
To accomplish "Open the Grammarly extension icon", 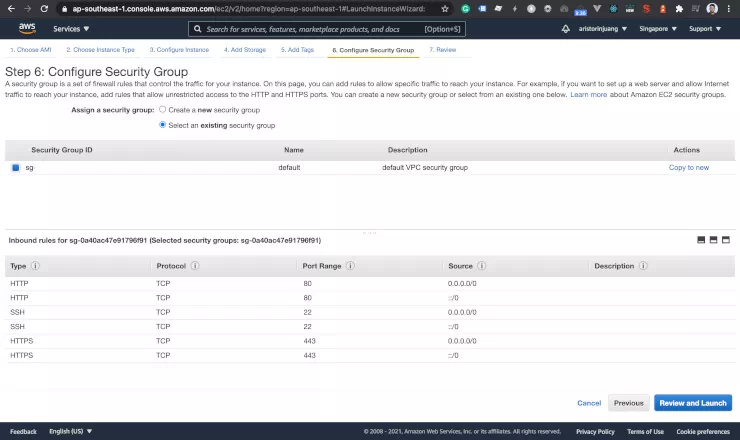I will click(465, 8).
